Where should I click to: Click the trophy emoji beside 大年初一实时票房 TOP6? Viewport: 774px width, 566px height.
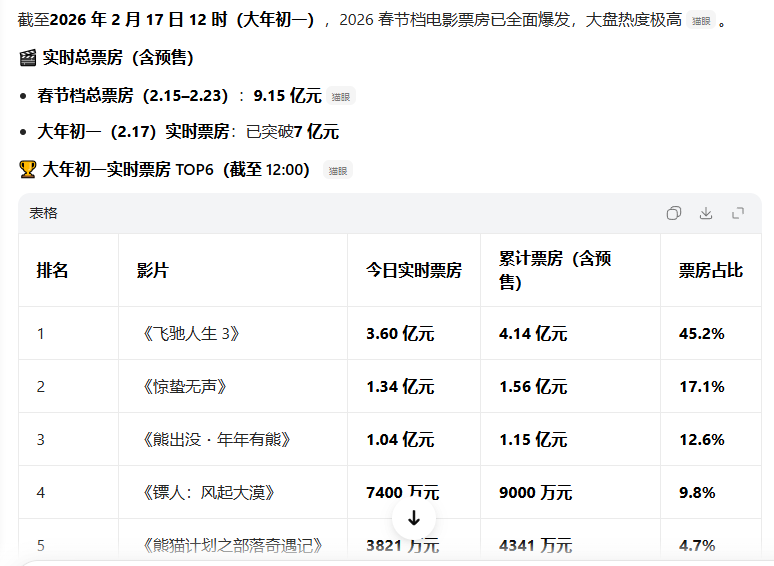click(28, 170)
